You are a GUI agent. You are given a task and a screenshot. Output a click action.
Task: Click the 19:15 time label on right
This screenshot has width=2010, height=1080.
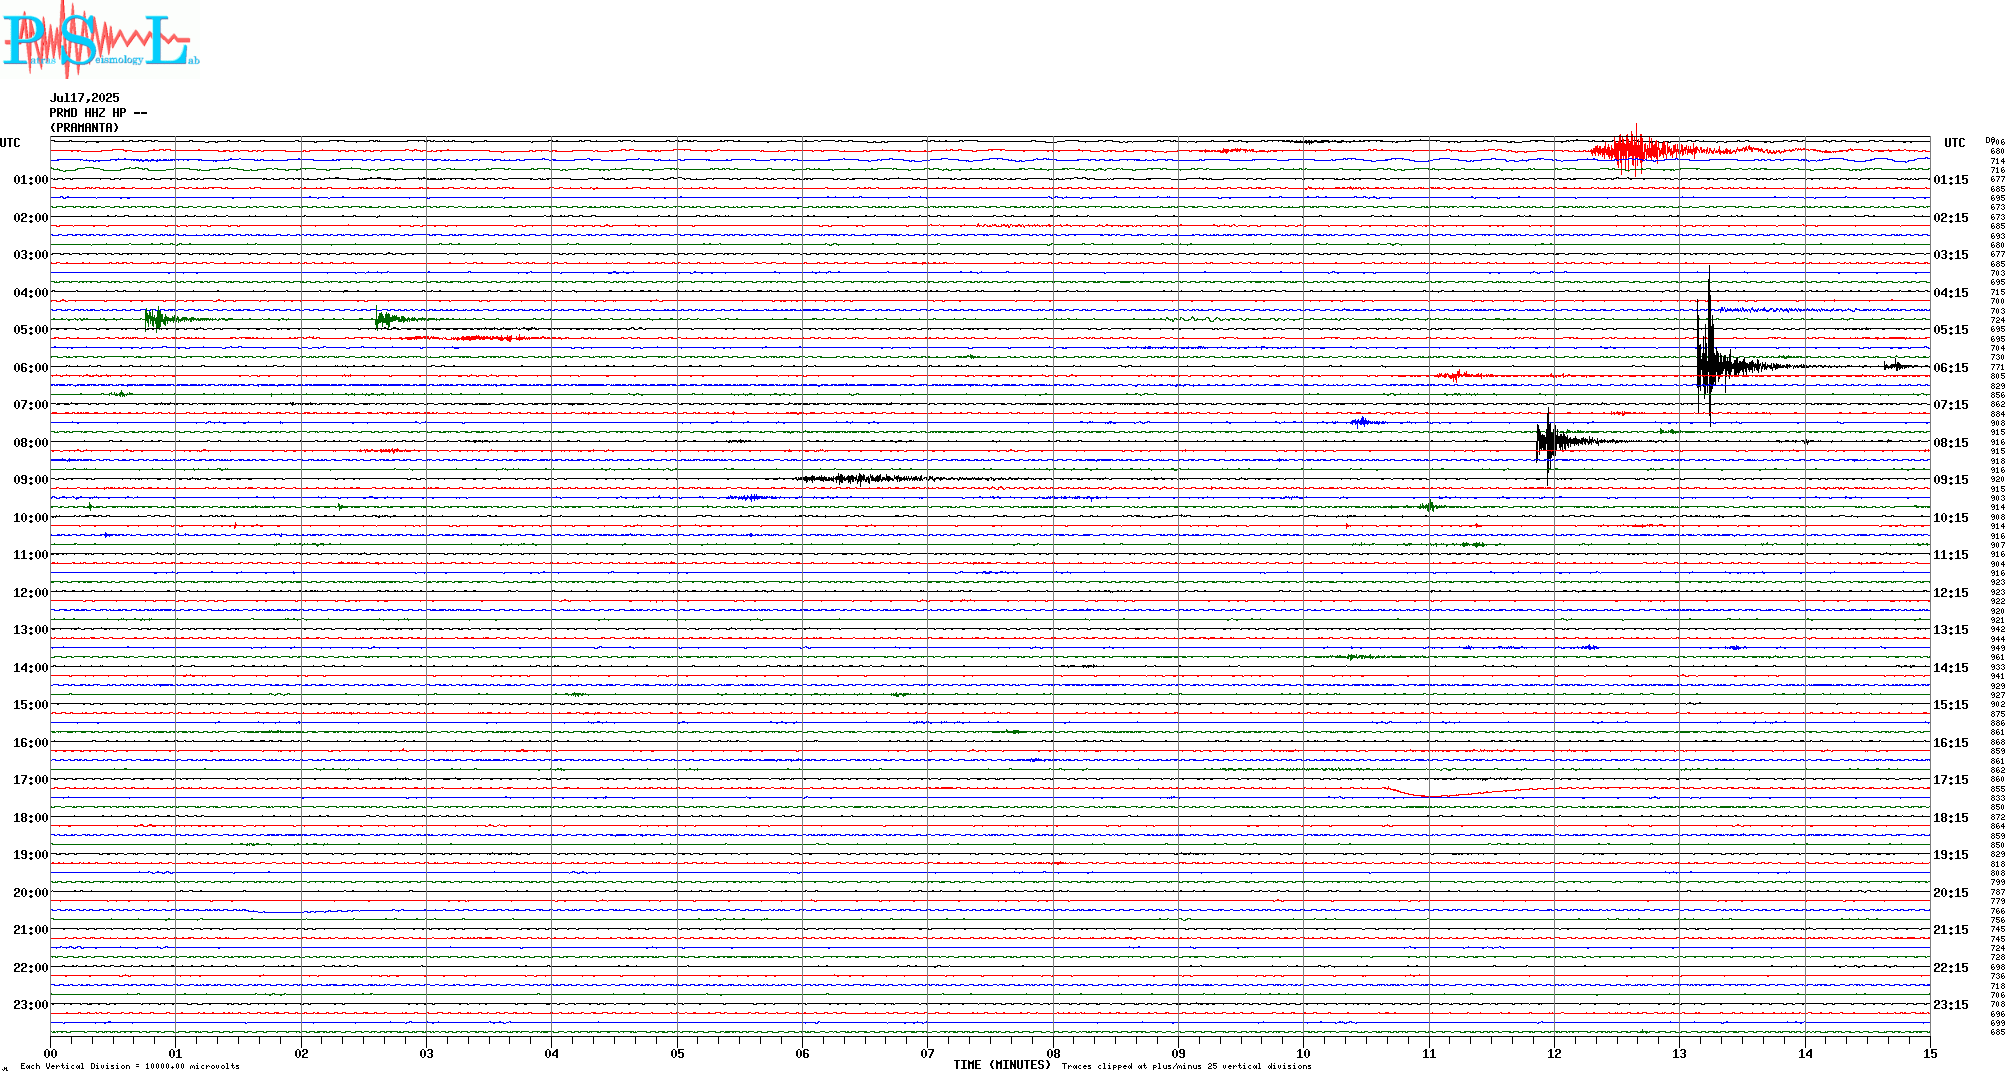click(x=1951, y=855)
